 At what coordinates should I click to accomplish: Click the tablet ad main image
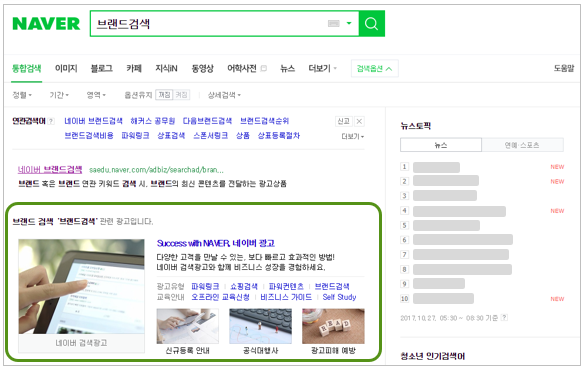[81, 286]
